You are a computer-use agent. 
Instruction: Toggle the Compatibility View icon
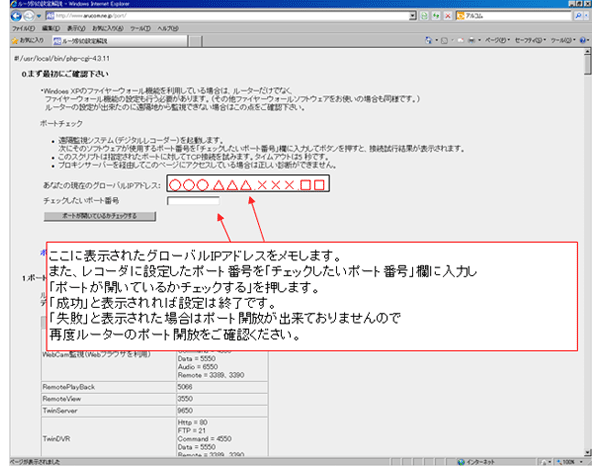pyautogui.click(x=424, y=16)
